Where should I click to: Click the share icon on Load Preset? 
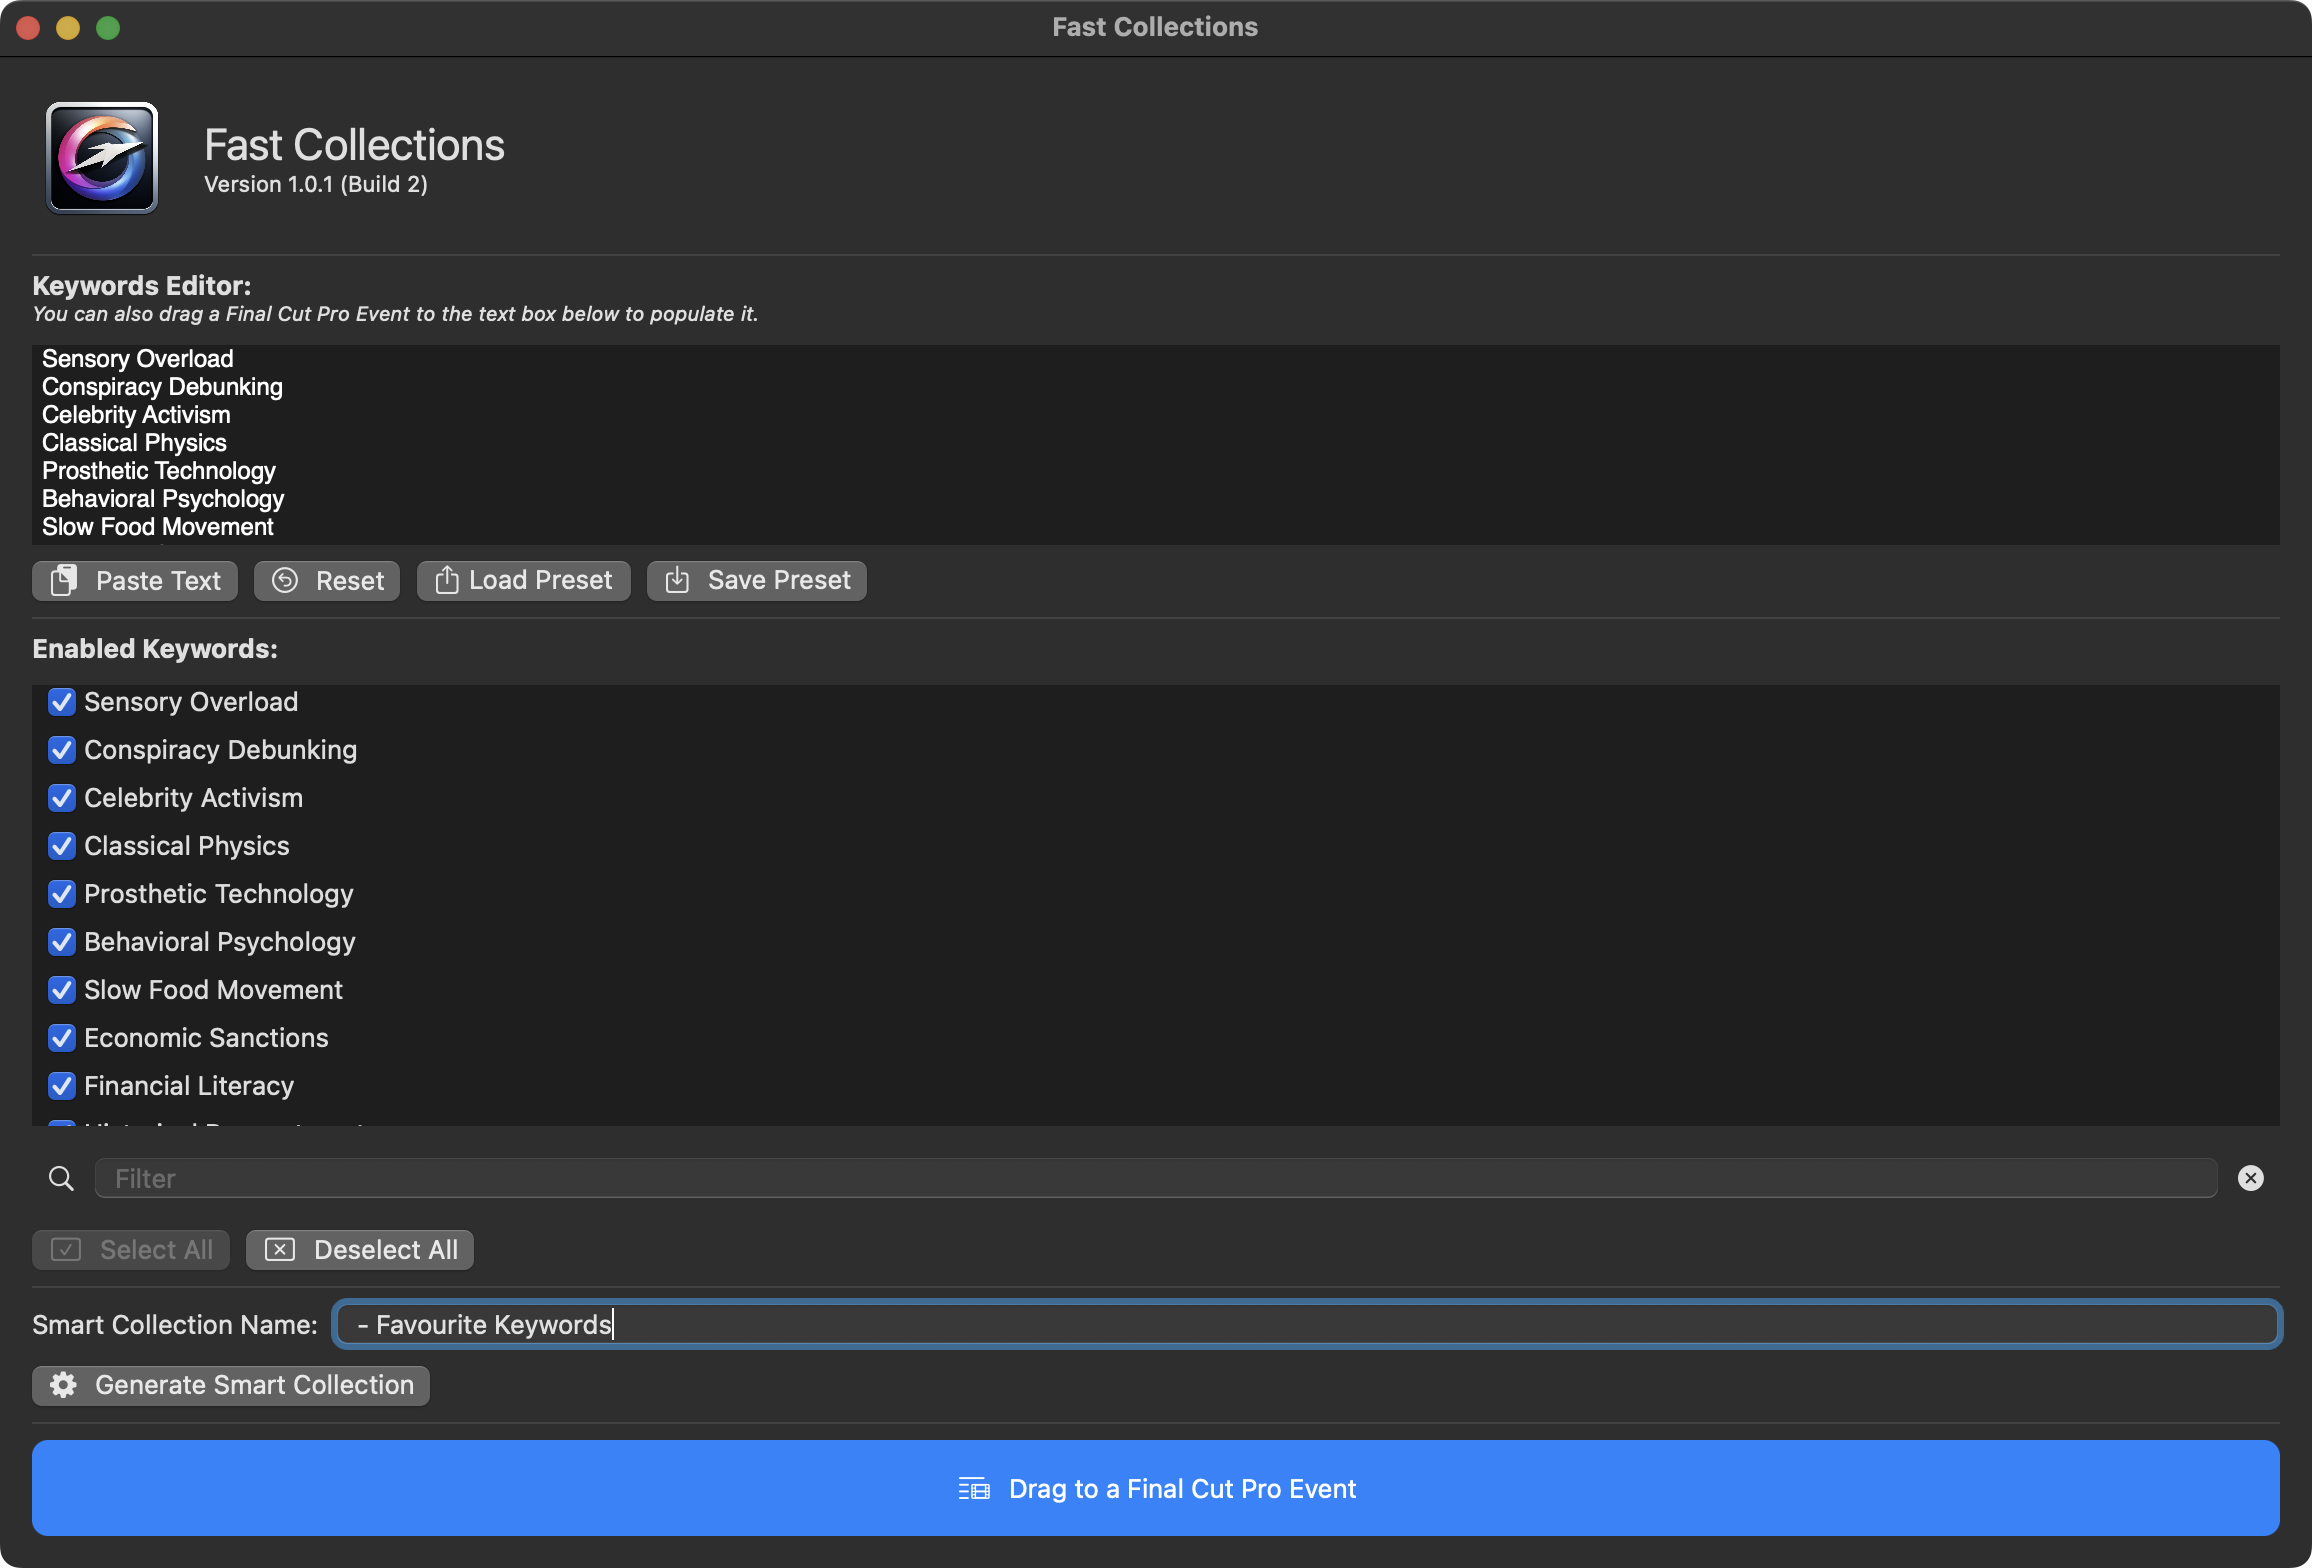pyautogui.click(x=447, y=580)
